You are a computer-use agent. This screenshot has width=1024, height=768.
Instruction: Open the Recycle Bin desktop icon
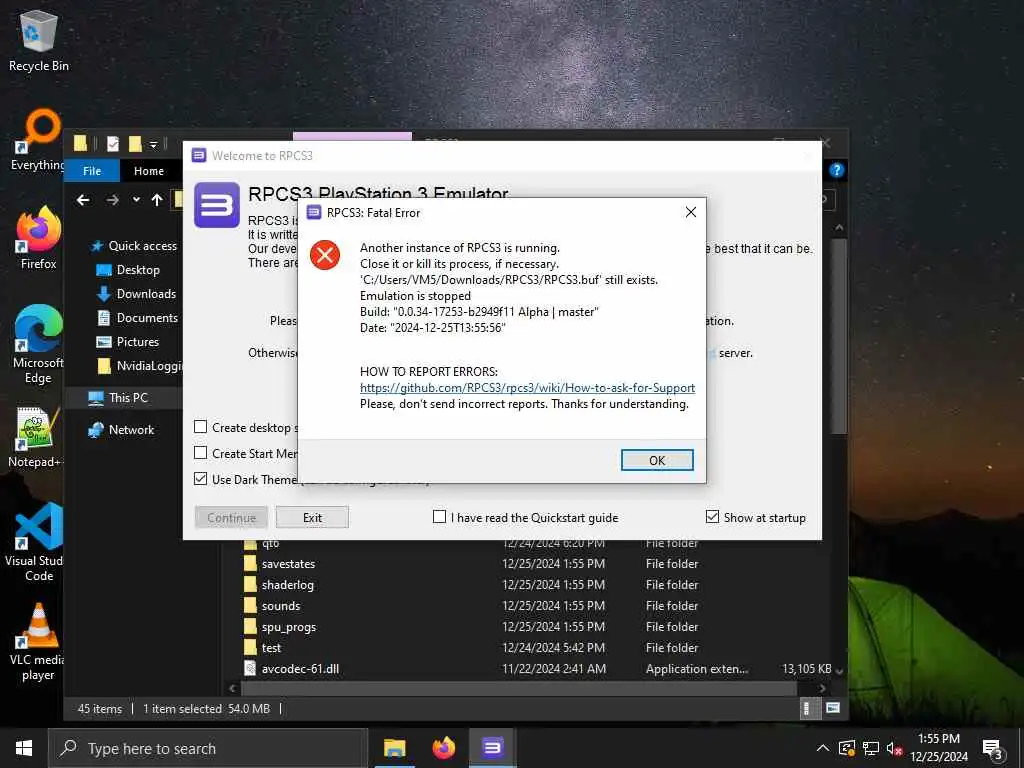pos(39,42)
